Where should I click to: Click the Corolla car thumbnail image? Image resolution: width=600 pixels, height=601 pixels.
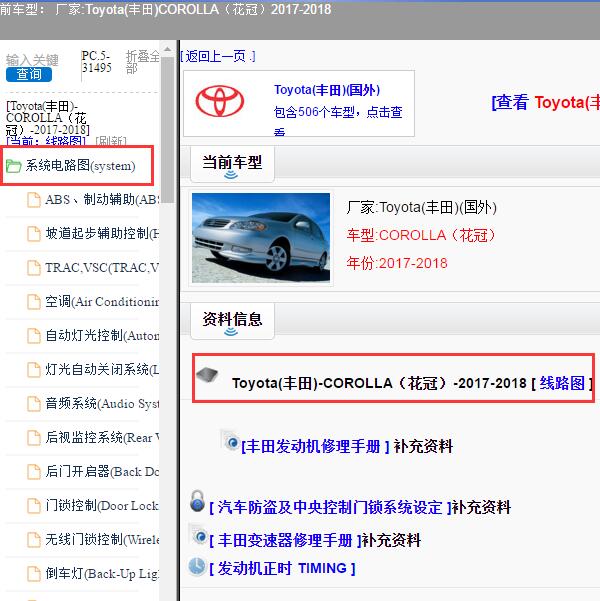[x=261, y=238]
